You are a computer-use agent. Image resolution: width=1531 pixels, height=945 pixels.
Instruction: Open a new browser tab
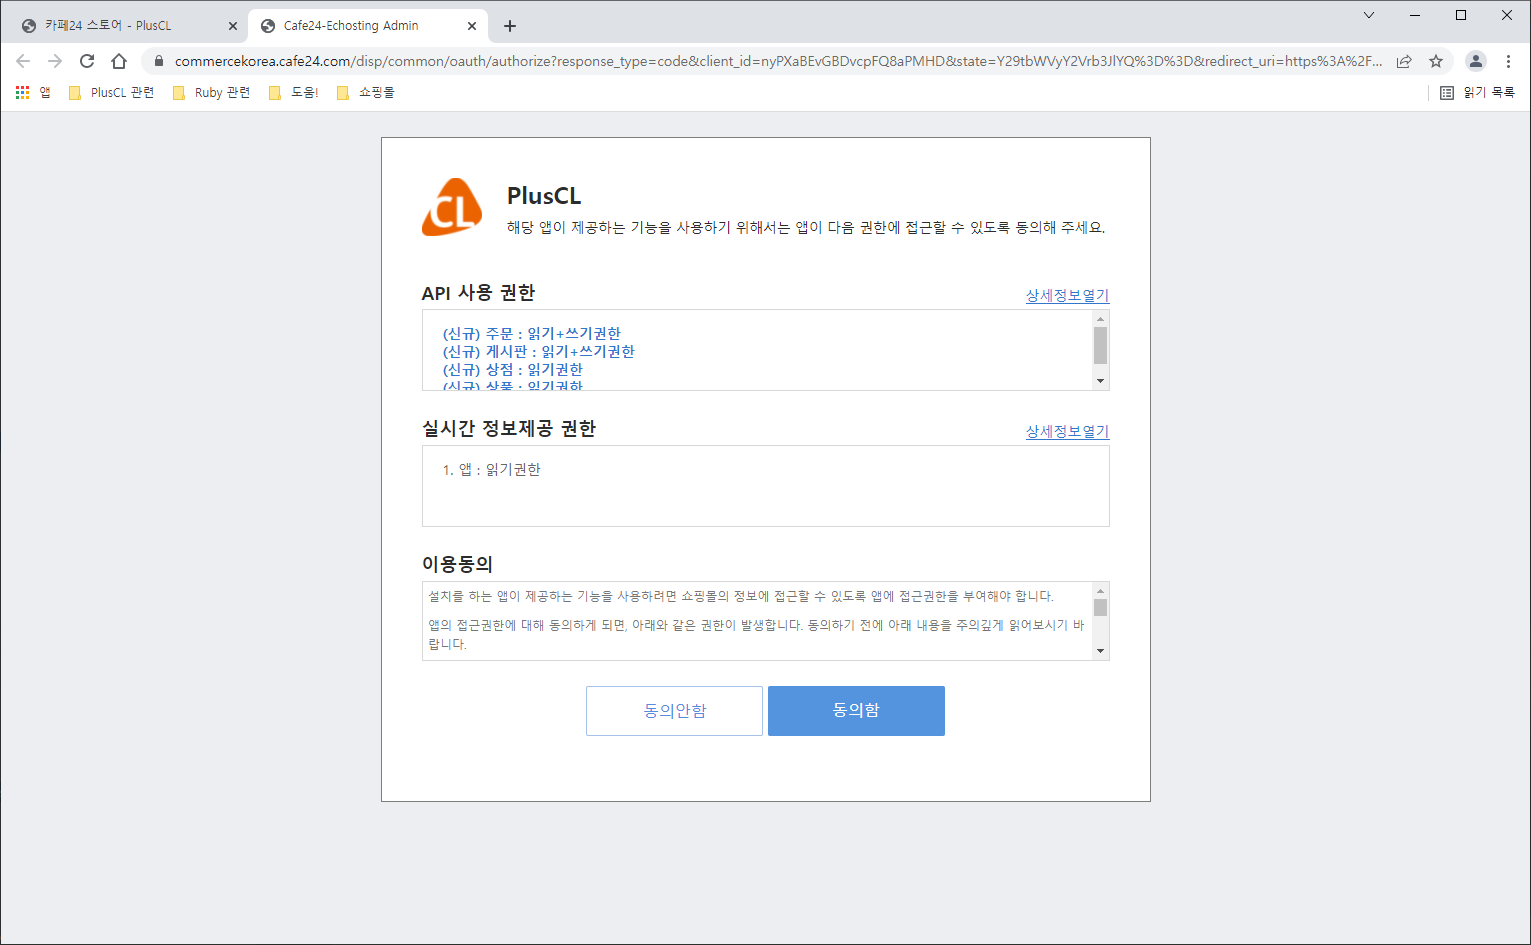pos(510,26)
